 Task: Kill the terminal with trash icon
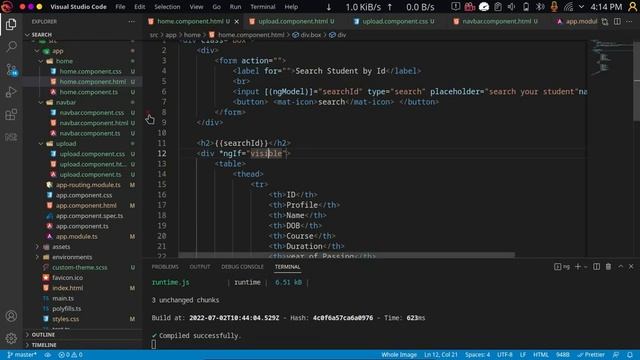[608, 267]
